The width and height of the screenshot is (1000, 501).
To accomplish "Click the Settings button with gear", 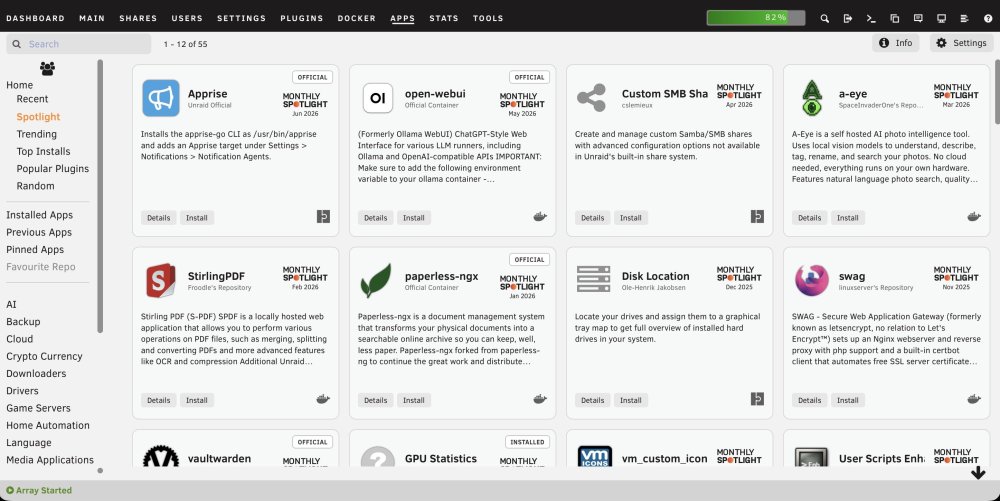I will click(x=962, y=43).
